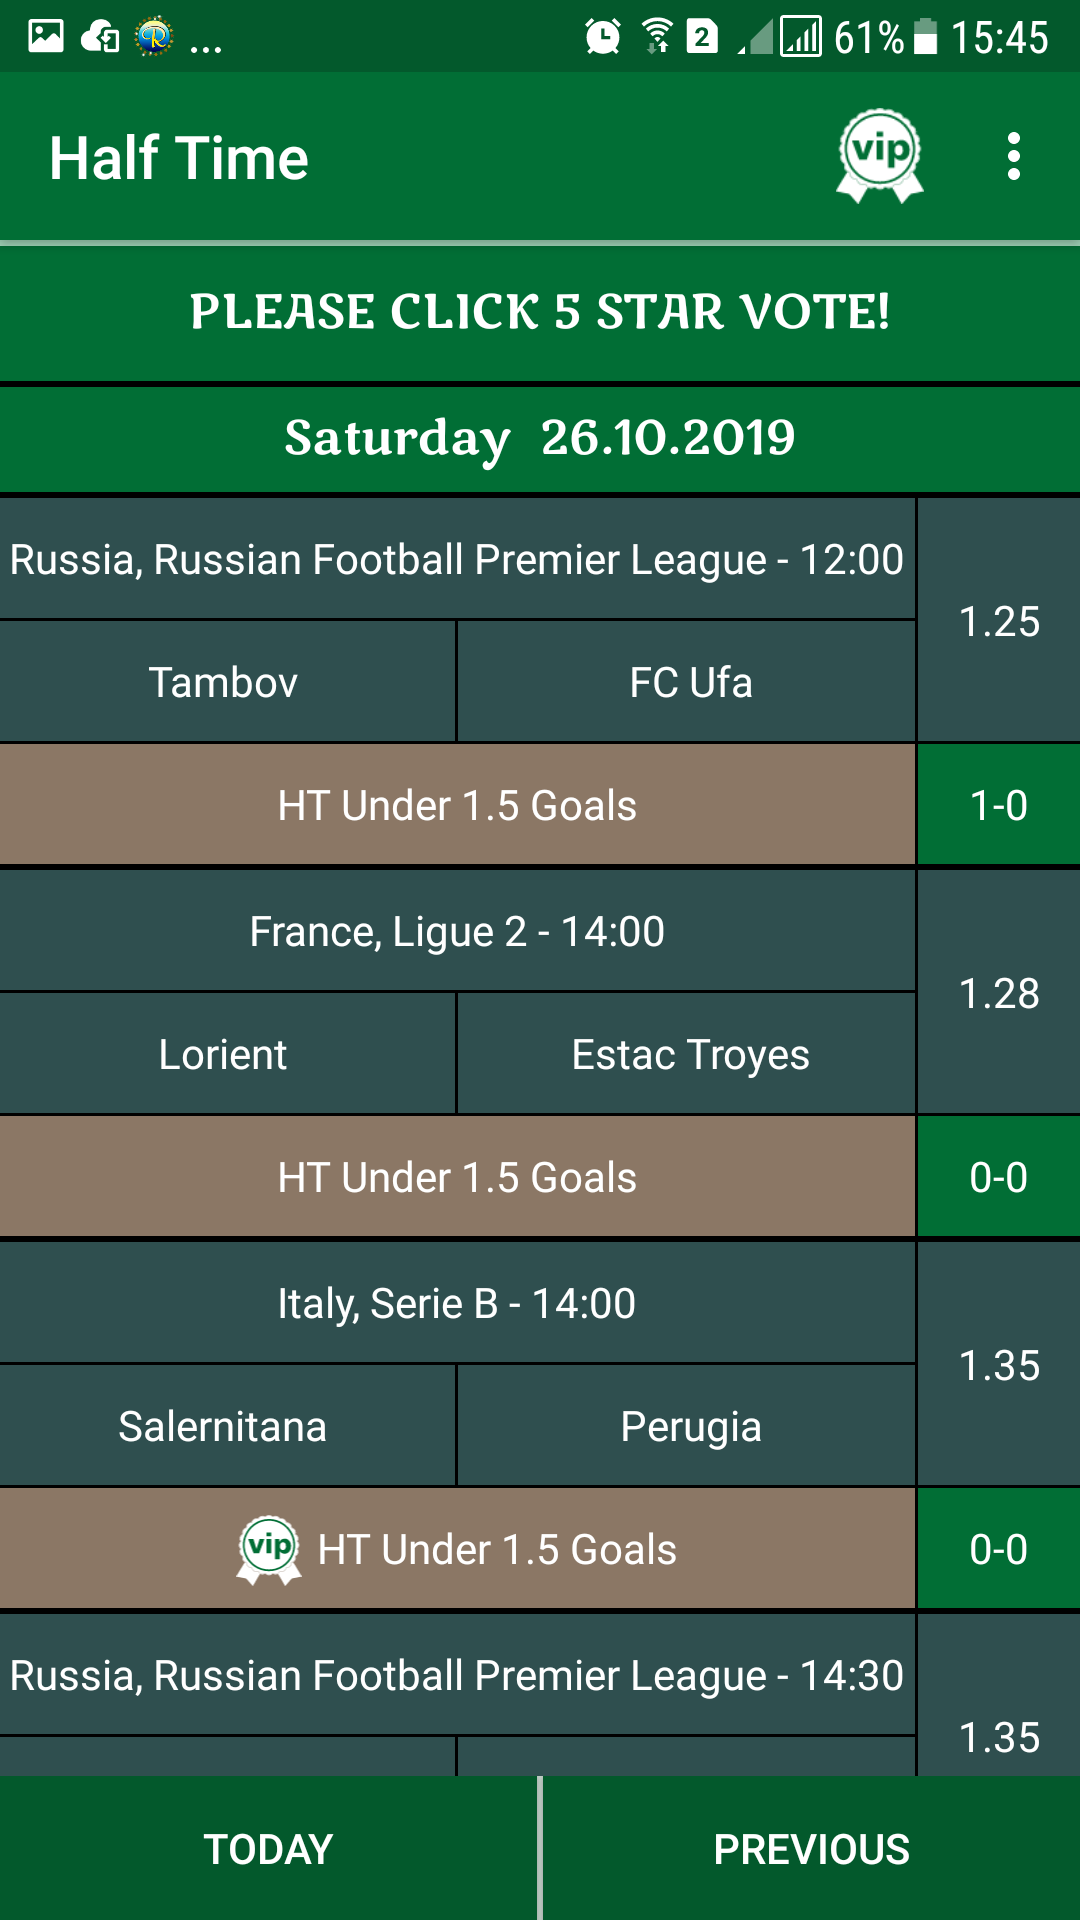
Task: Tap the 1.25 odds for Tambov match
Action: [x=999, y=621]
